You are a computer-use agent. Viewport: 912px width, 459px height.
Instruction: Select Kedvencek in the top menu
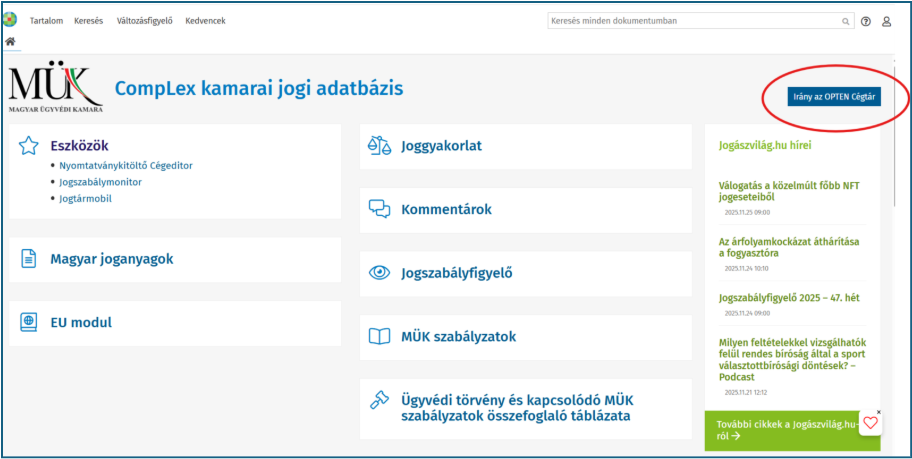point(205,21)
